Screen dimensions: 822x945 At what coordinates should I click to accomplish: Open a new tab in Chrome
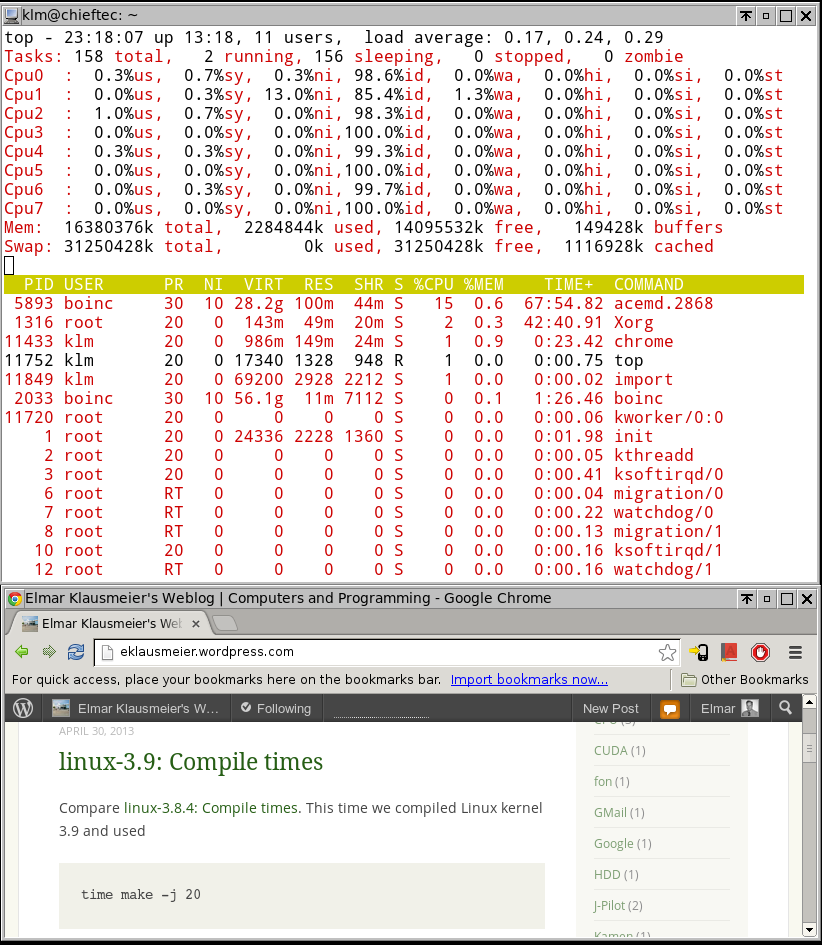coord(225,624)
